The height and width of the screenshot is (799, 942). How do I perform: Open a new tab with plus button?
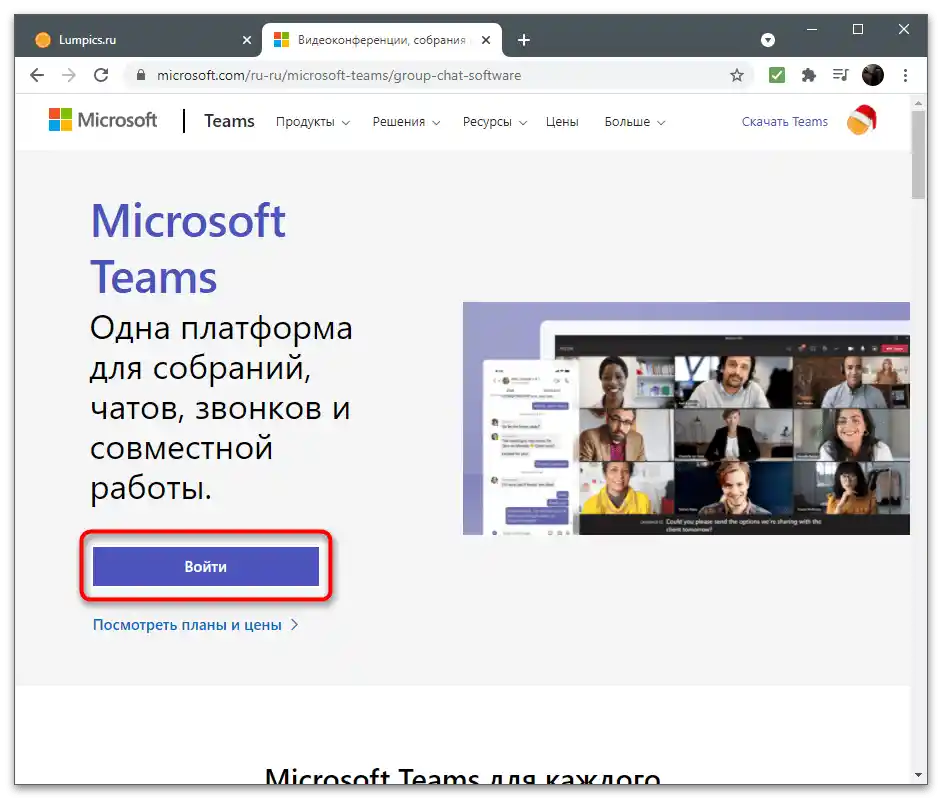tap(523, 40)
